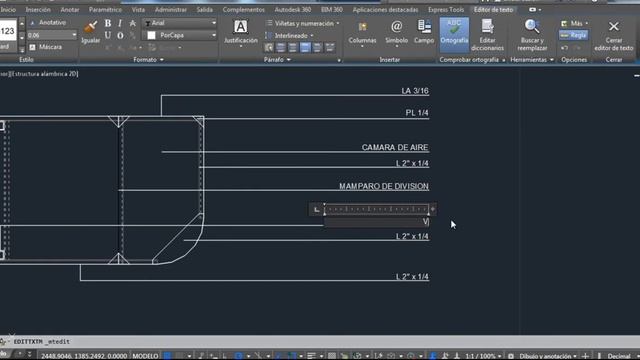Open Buscar y reemplazar
The image size is (640, 360).
pyautogui.click(x=532, y=35)
